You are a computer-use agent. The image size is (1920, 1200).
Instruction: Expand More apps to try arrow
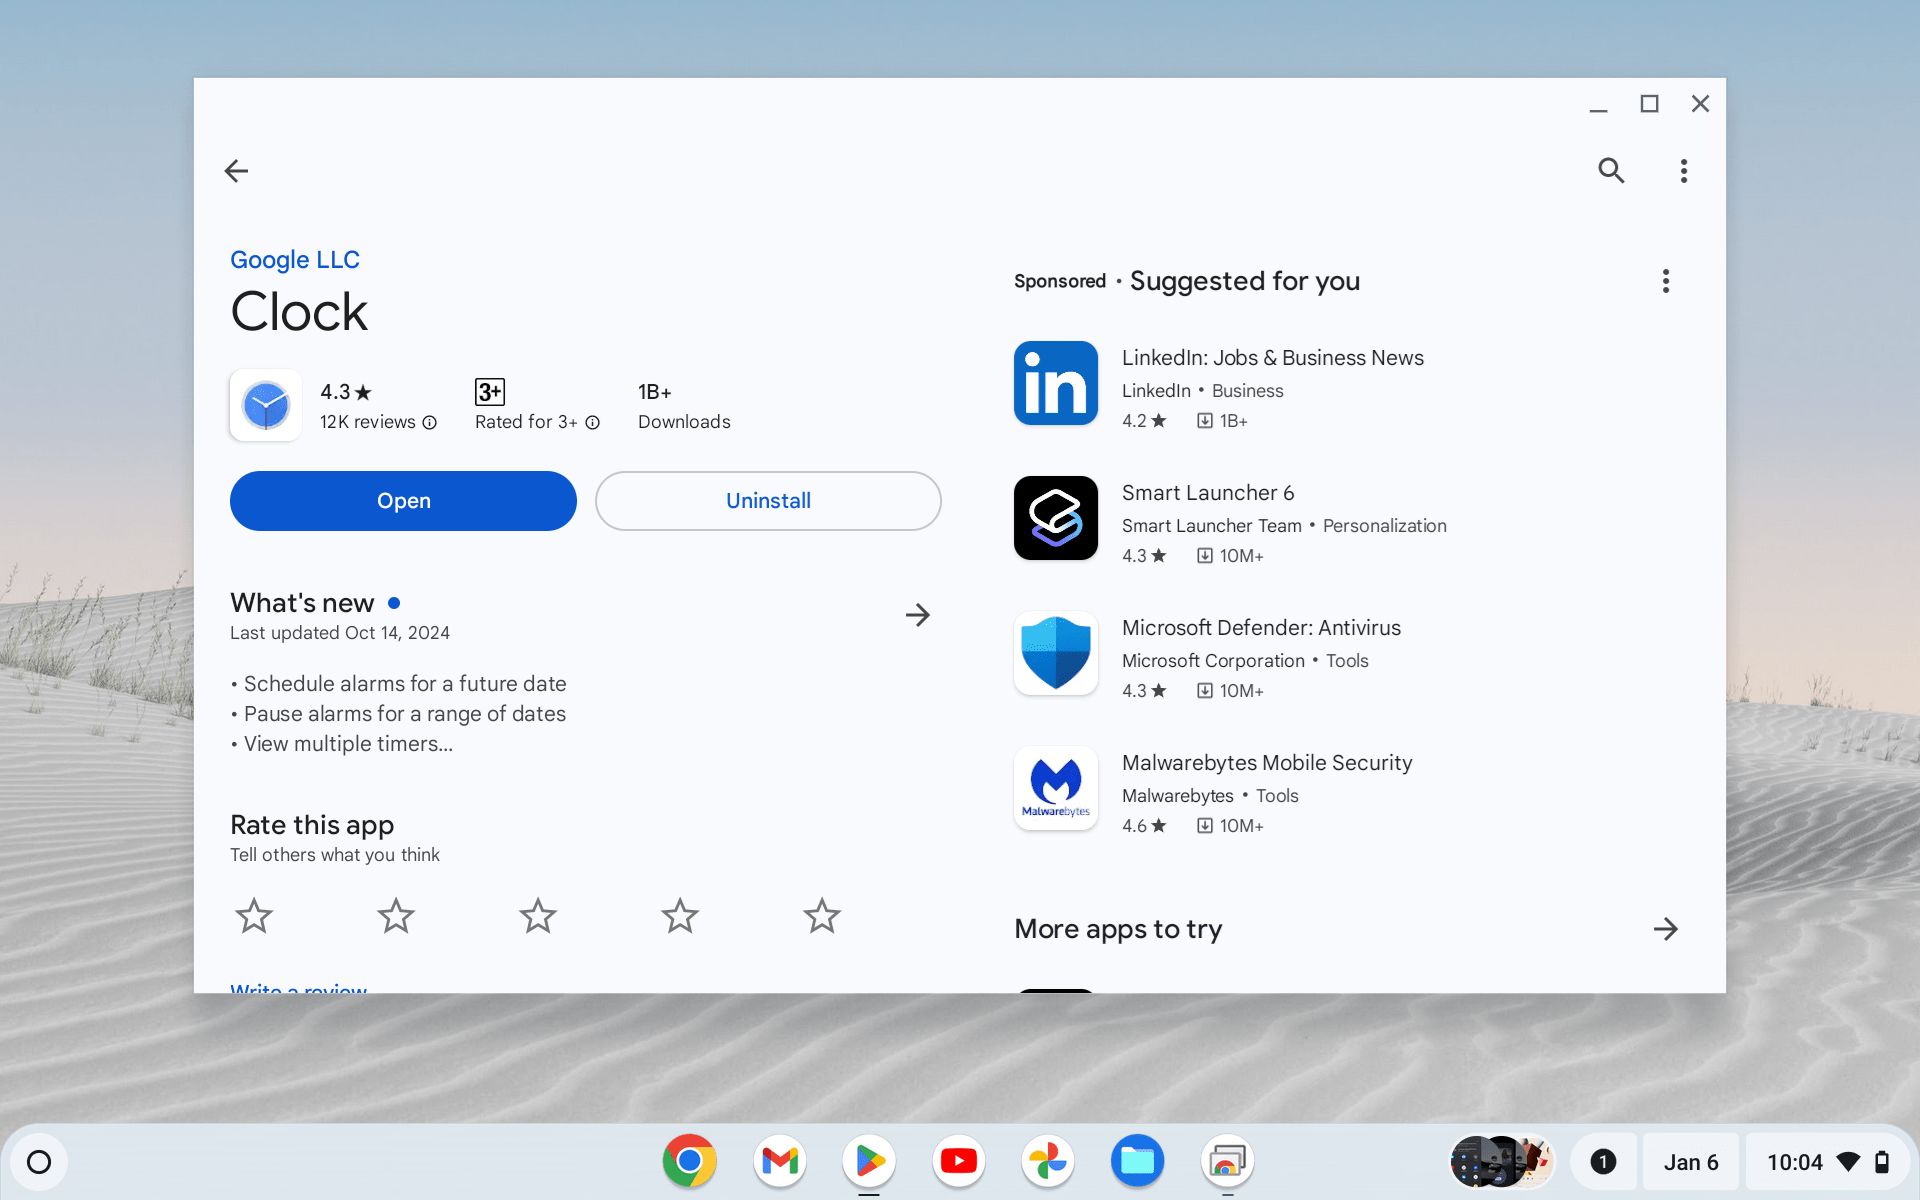pos(1666,929)
